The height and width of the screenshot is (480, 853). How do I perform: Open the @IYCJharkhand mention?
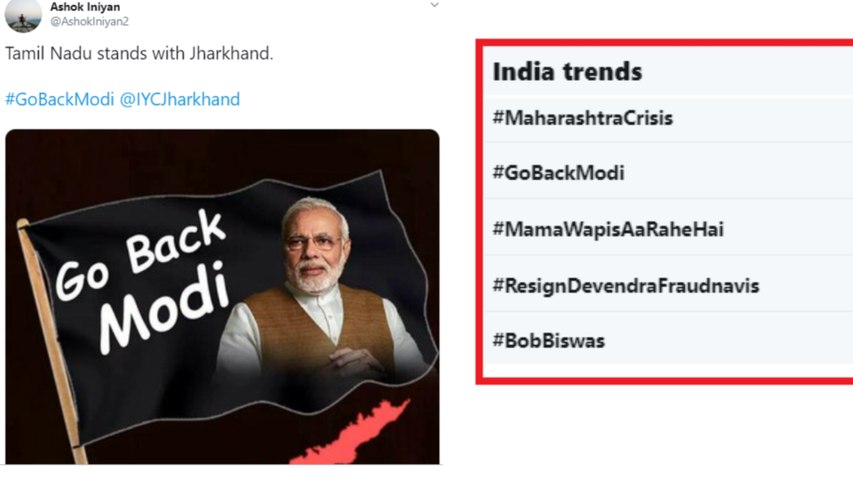point(180,99)
